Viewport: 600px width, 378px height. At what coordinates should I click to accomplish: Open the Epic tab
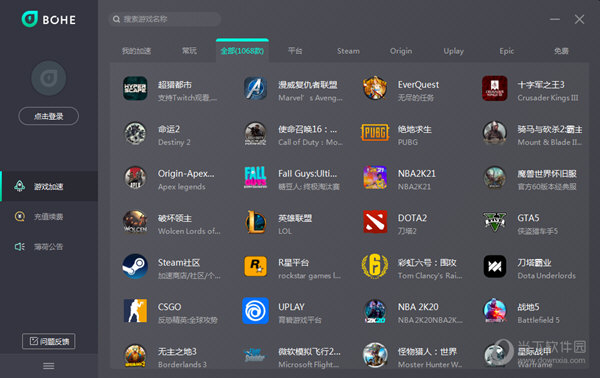coord(507,51)
